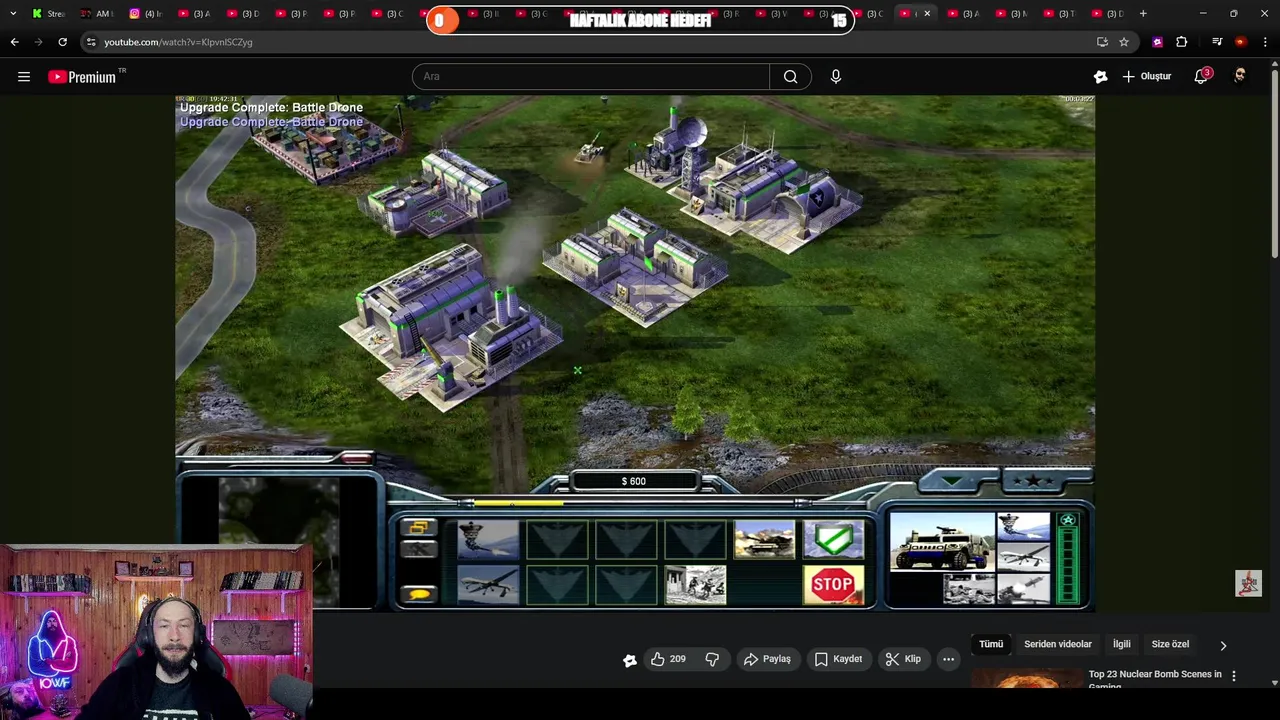Open the Extensions puzzle icon
The height and width of the screenshot is (720, 1280).
click(1182, 42)
